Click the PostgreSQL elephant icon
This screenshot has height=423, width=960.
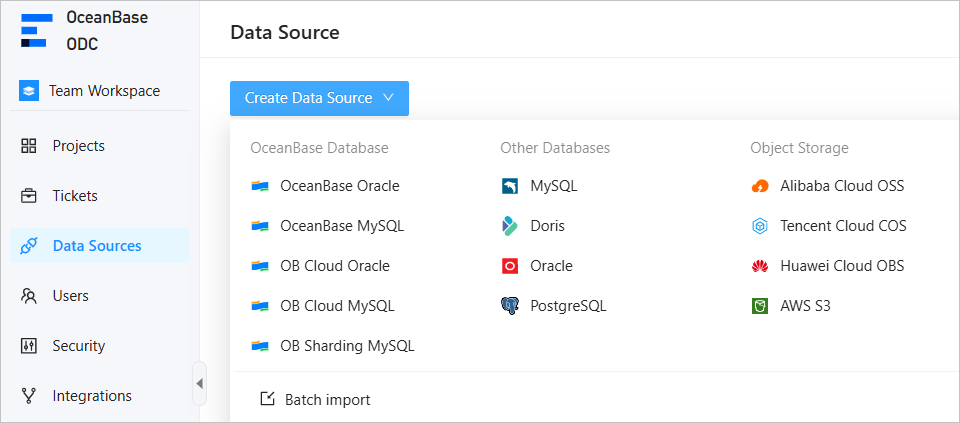pyautogui.click(x=510, y=306)
